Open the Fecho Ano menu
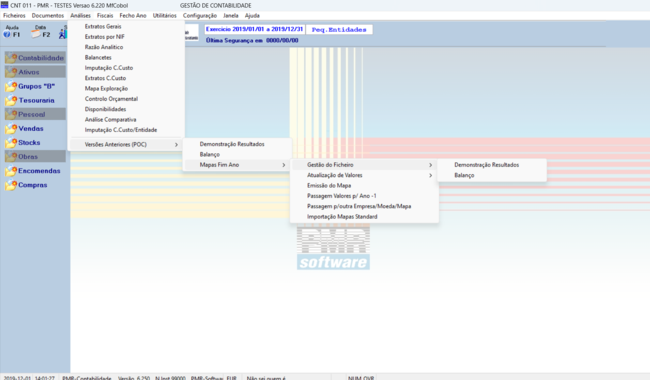Image resolution: width=650 pixels, height=380 pixels. 133,15
